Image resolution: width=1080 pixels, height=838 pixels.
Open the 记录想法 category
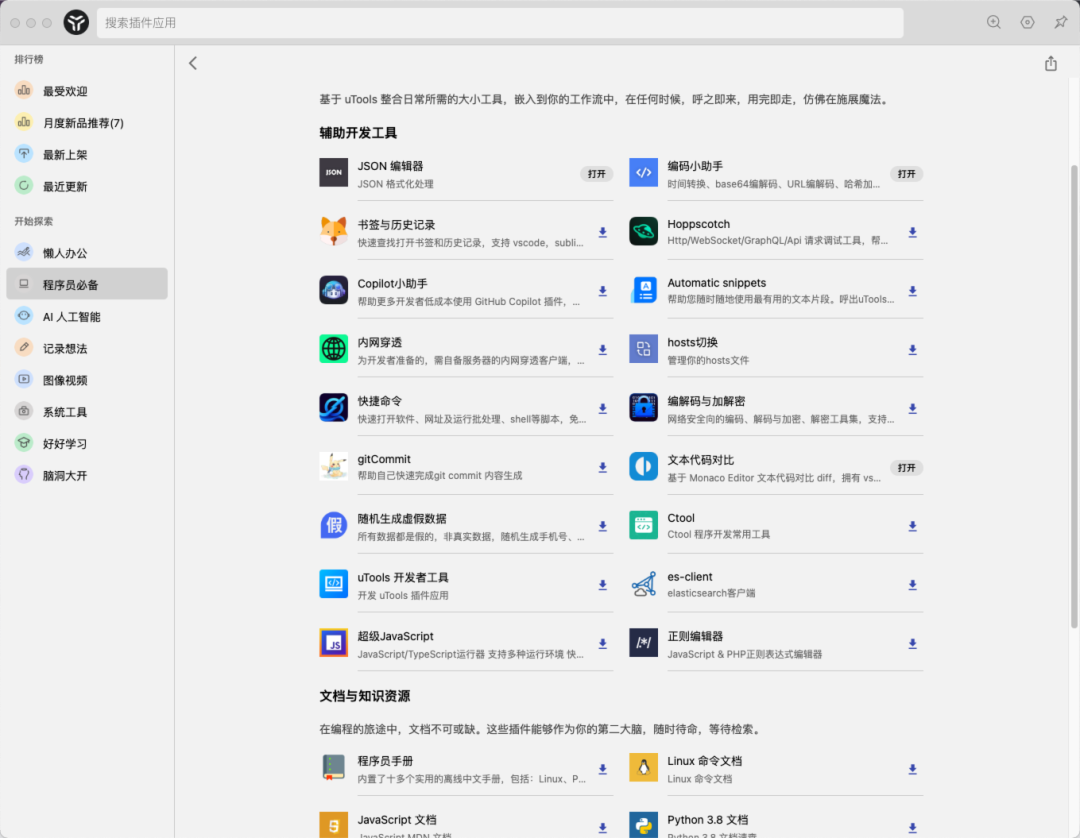[x=87, y=348]
